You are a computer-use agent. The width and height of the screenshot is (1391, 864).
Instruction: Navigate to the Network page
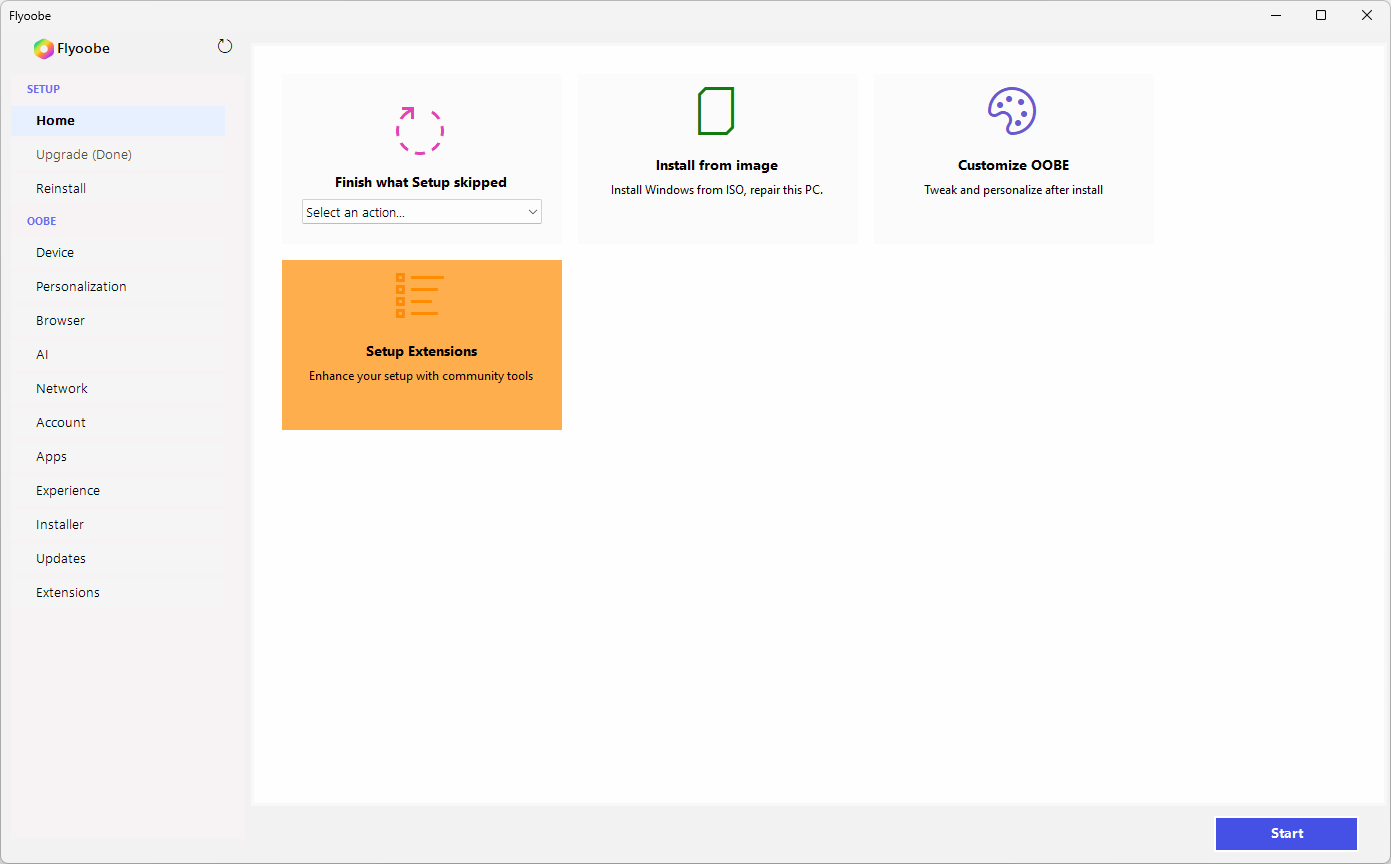point(62,389)
